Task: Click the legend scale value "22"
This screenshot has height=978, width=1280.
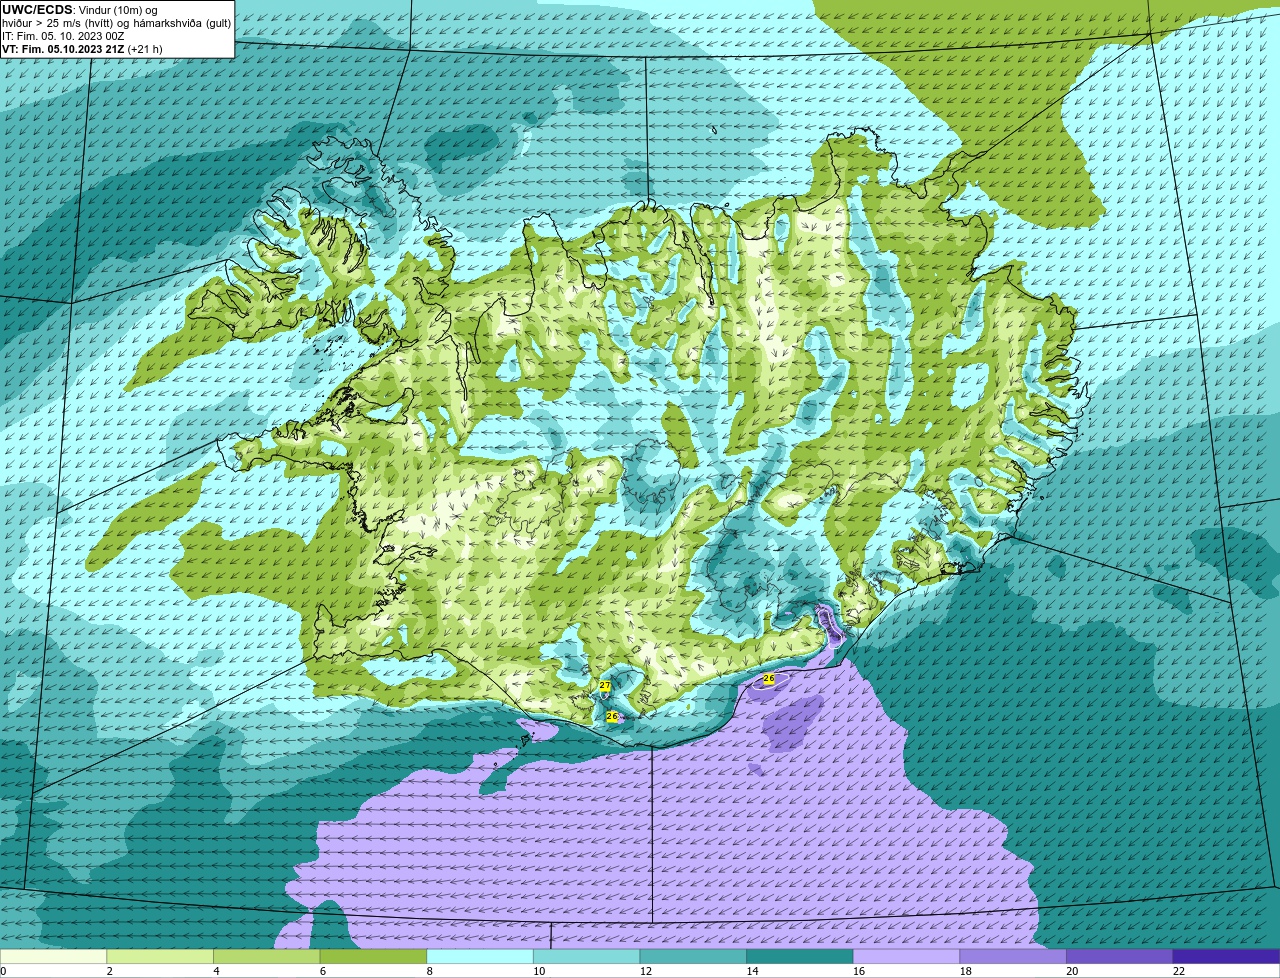Action: pos(1179,971)
